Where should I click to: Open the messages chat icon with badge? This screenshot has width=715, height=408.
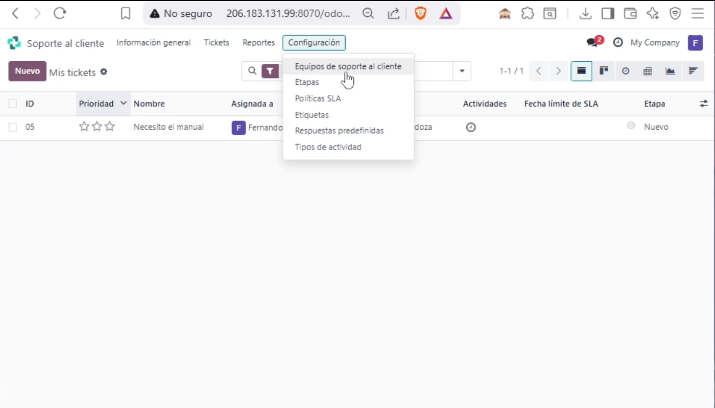coord(592,43)
